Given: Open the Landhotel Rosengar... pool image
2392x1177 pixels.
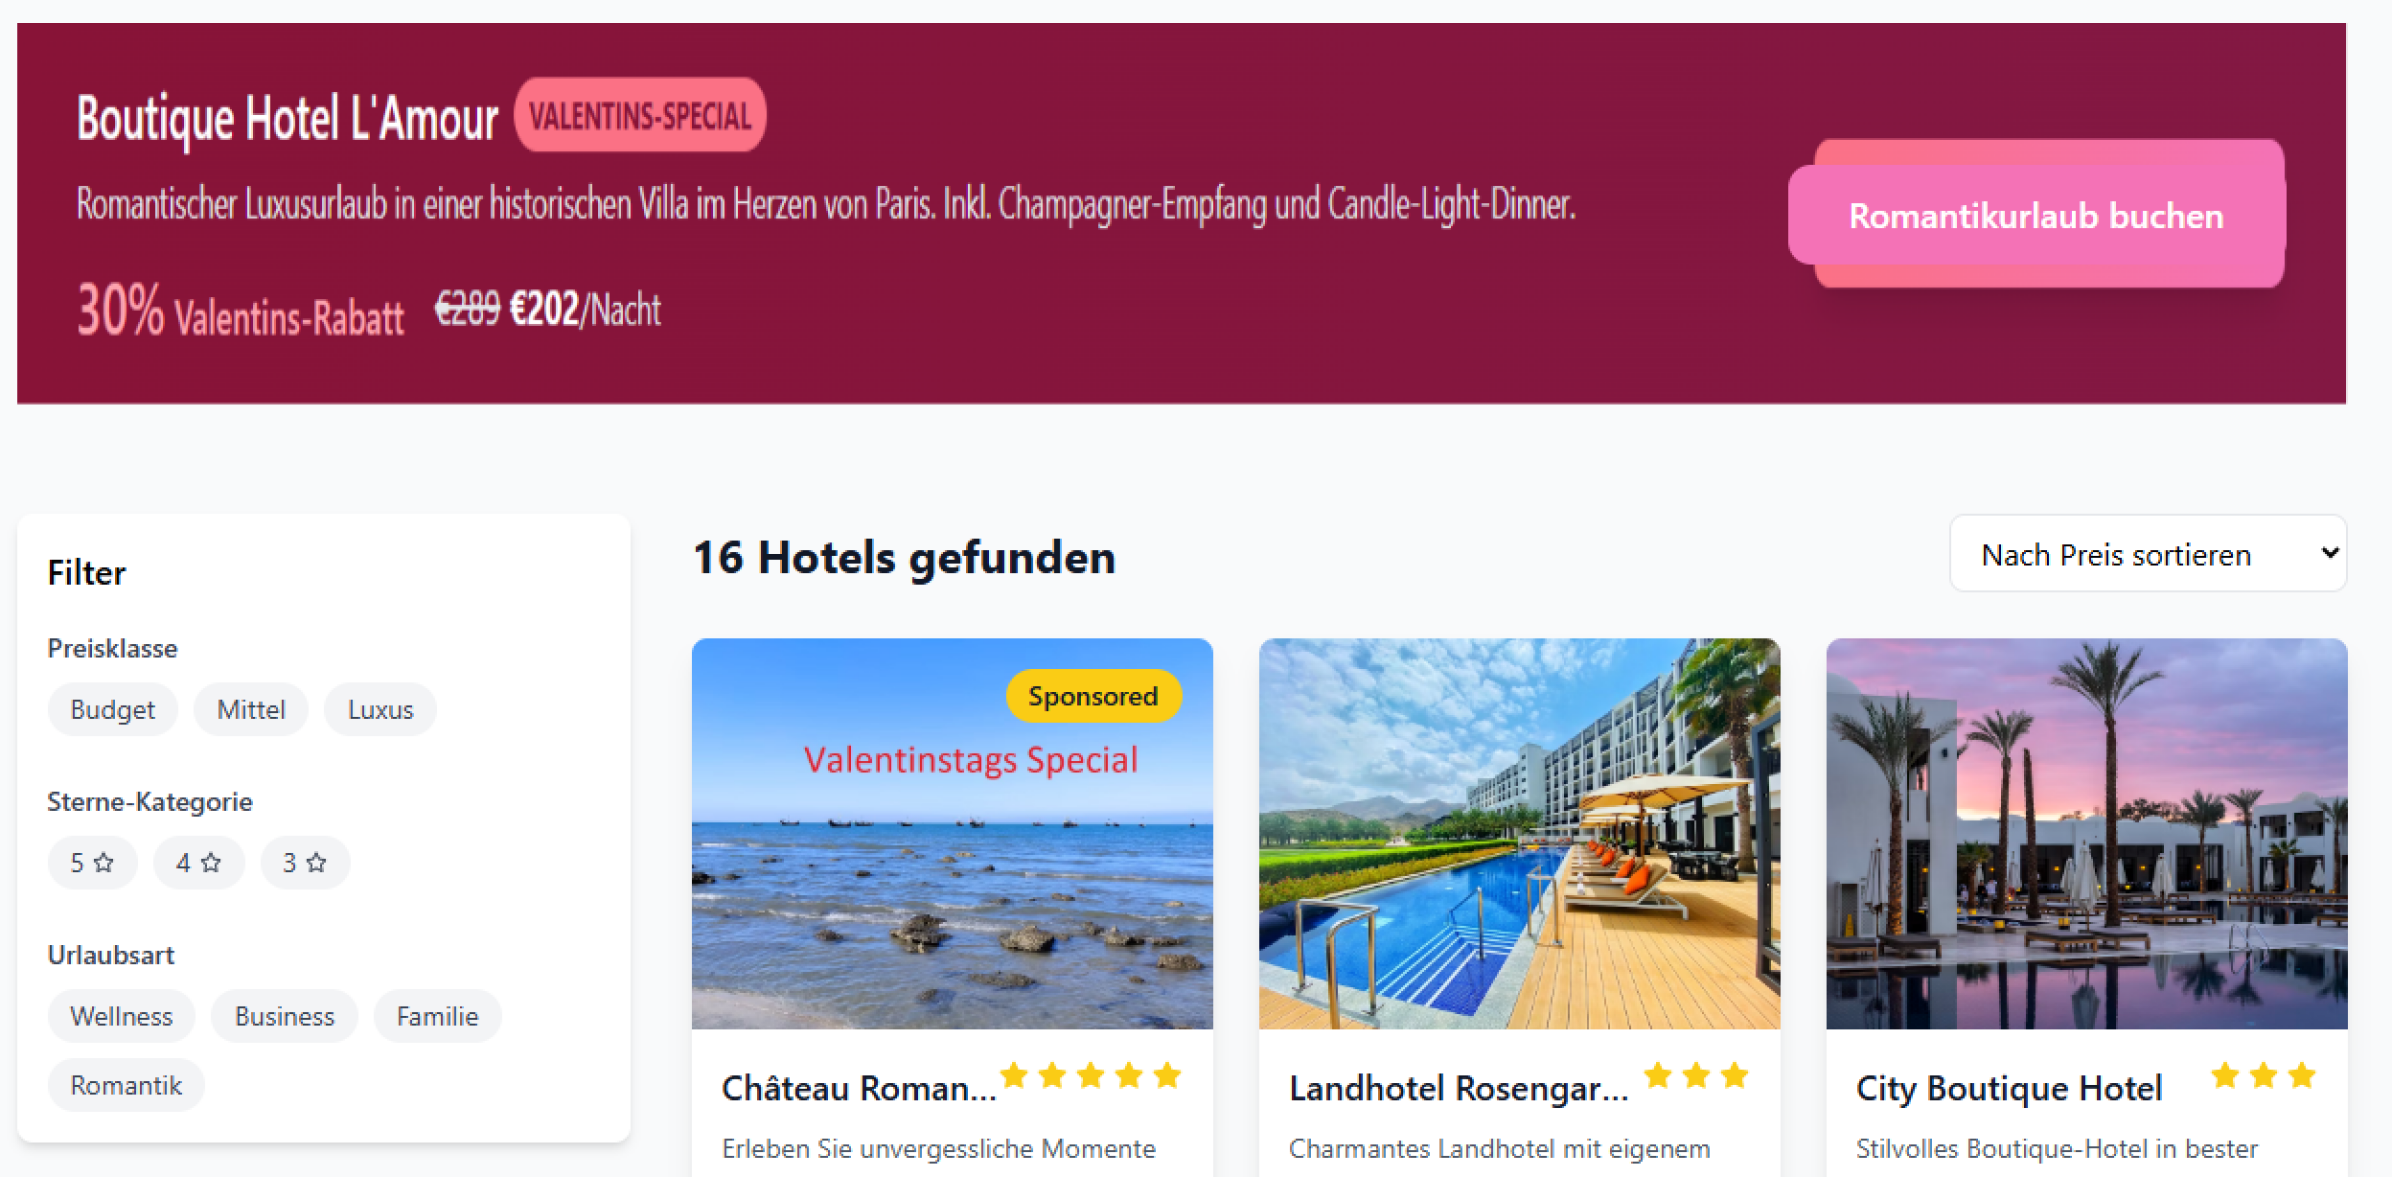Looking at the screenshot, I should tap(1519, 834).
